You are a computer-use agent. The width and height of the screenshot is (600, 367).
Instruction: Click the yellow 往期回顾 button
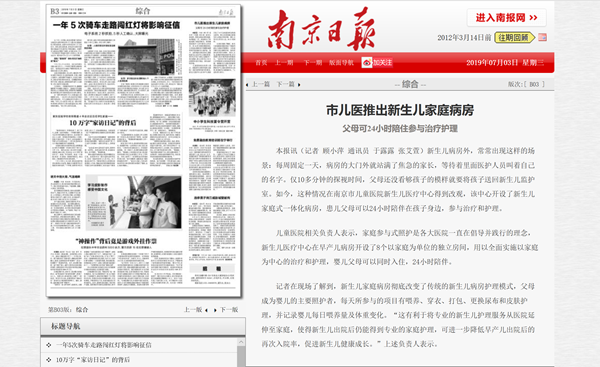(514, 38)
